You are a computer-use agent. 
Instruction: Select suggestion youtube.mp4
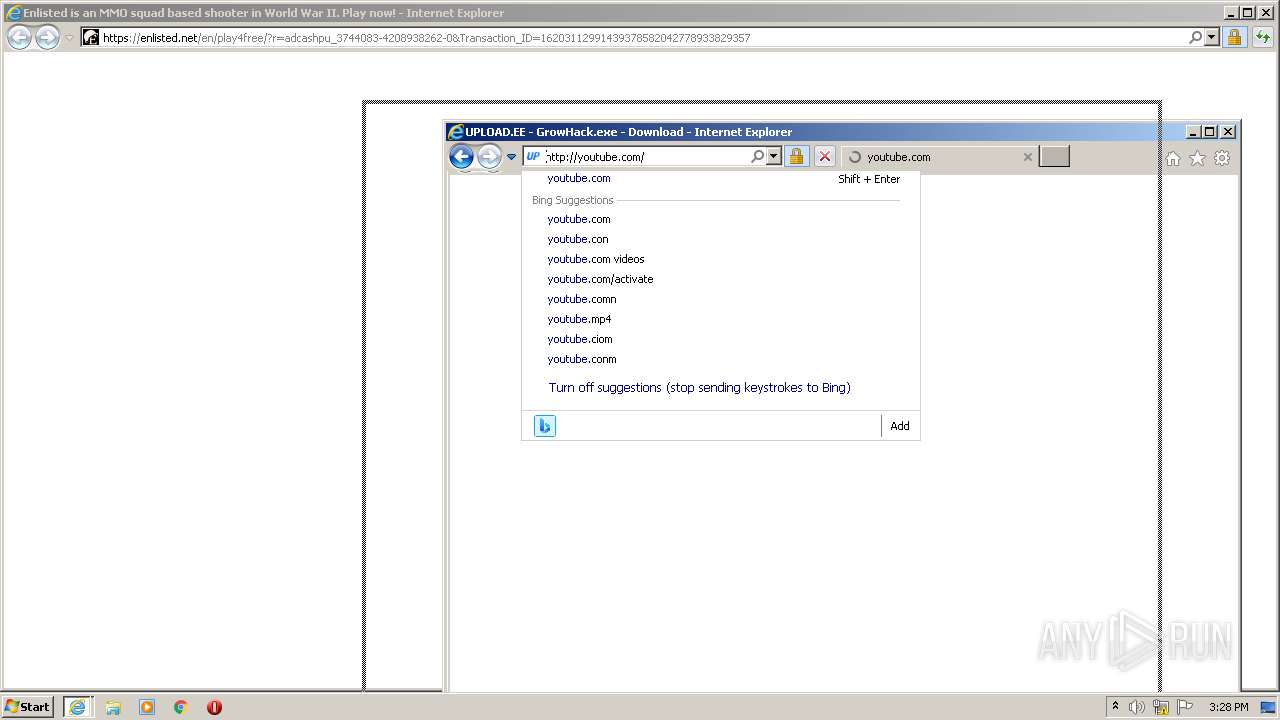[720, 319]
